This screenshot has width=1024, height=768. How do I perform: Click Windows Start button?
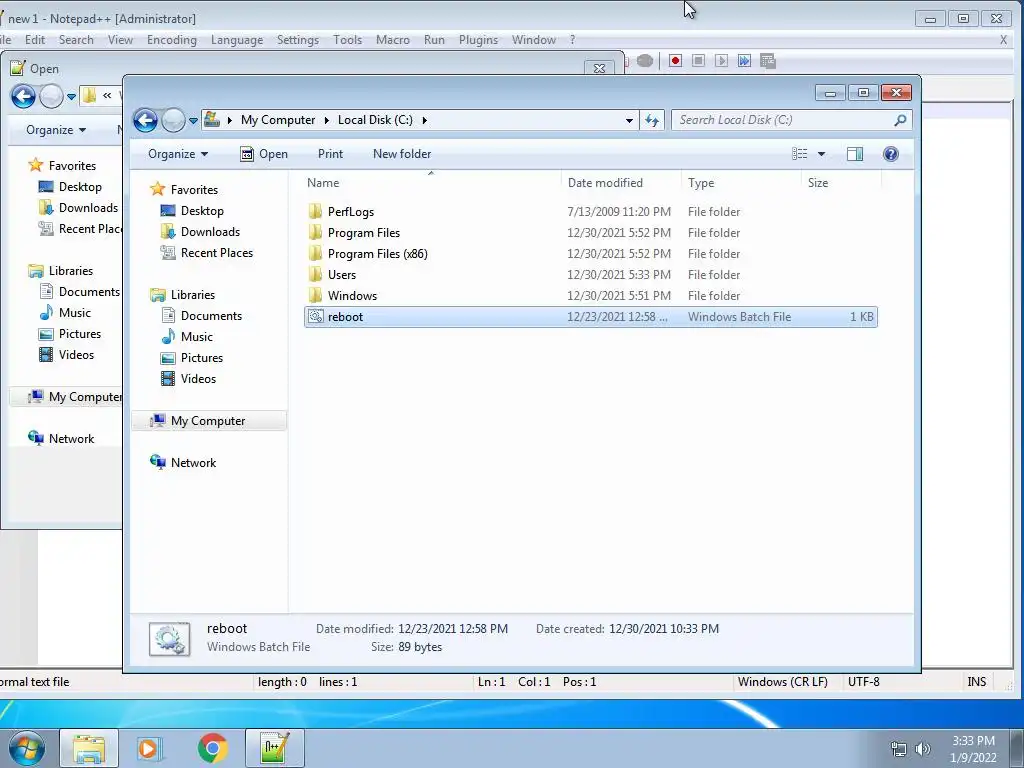coord(26,748)
